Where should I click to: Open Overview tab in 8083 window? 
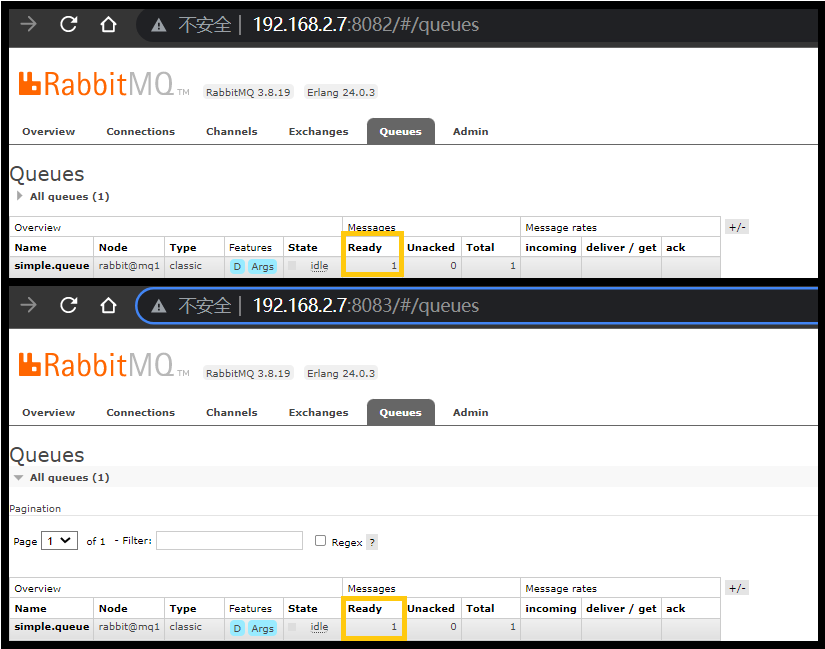point(48,413)
